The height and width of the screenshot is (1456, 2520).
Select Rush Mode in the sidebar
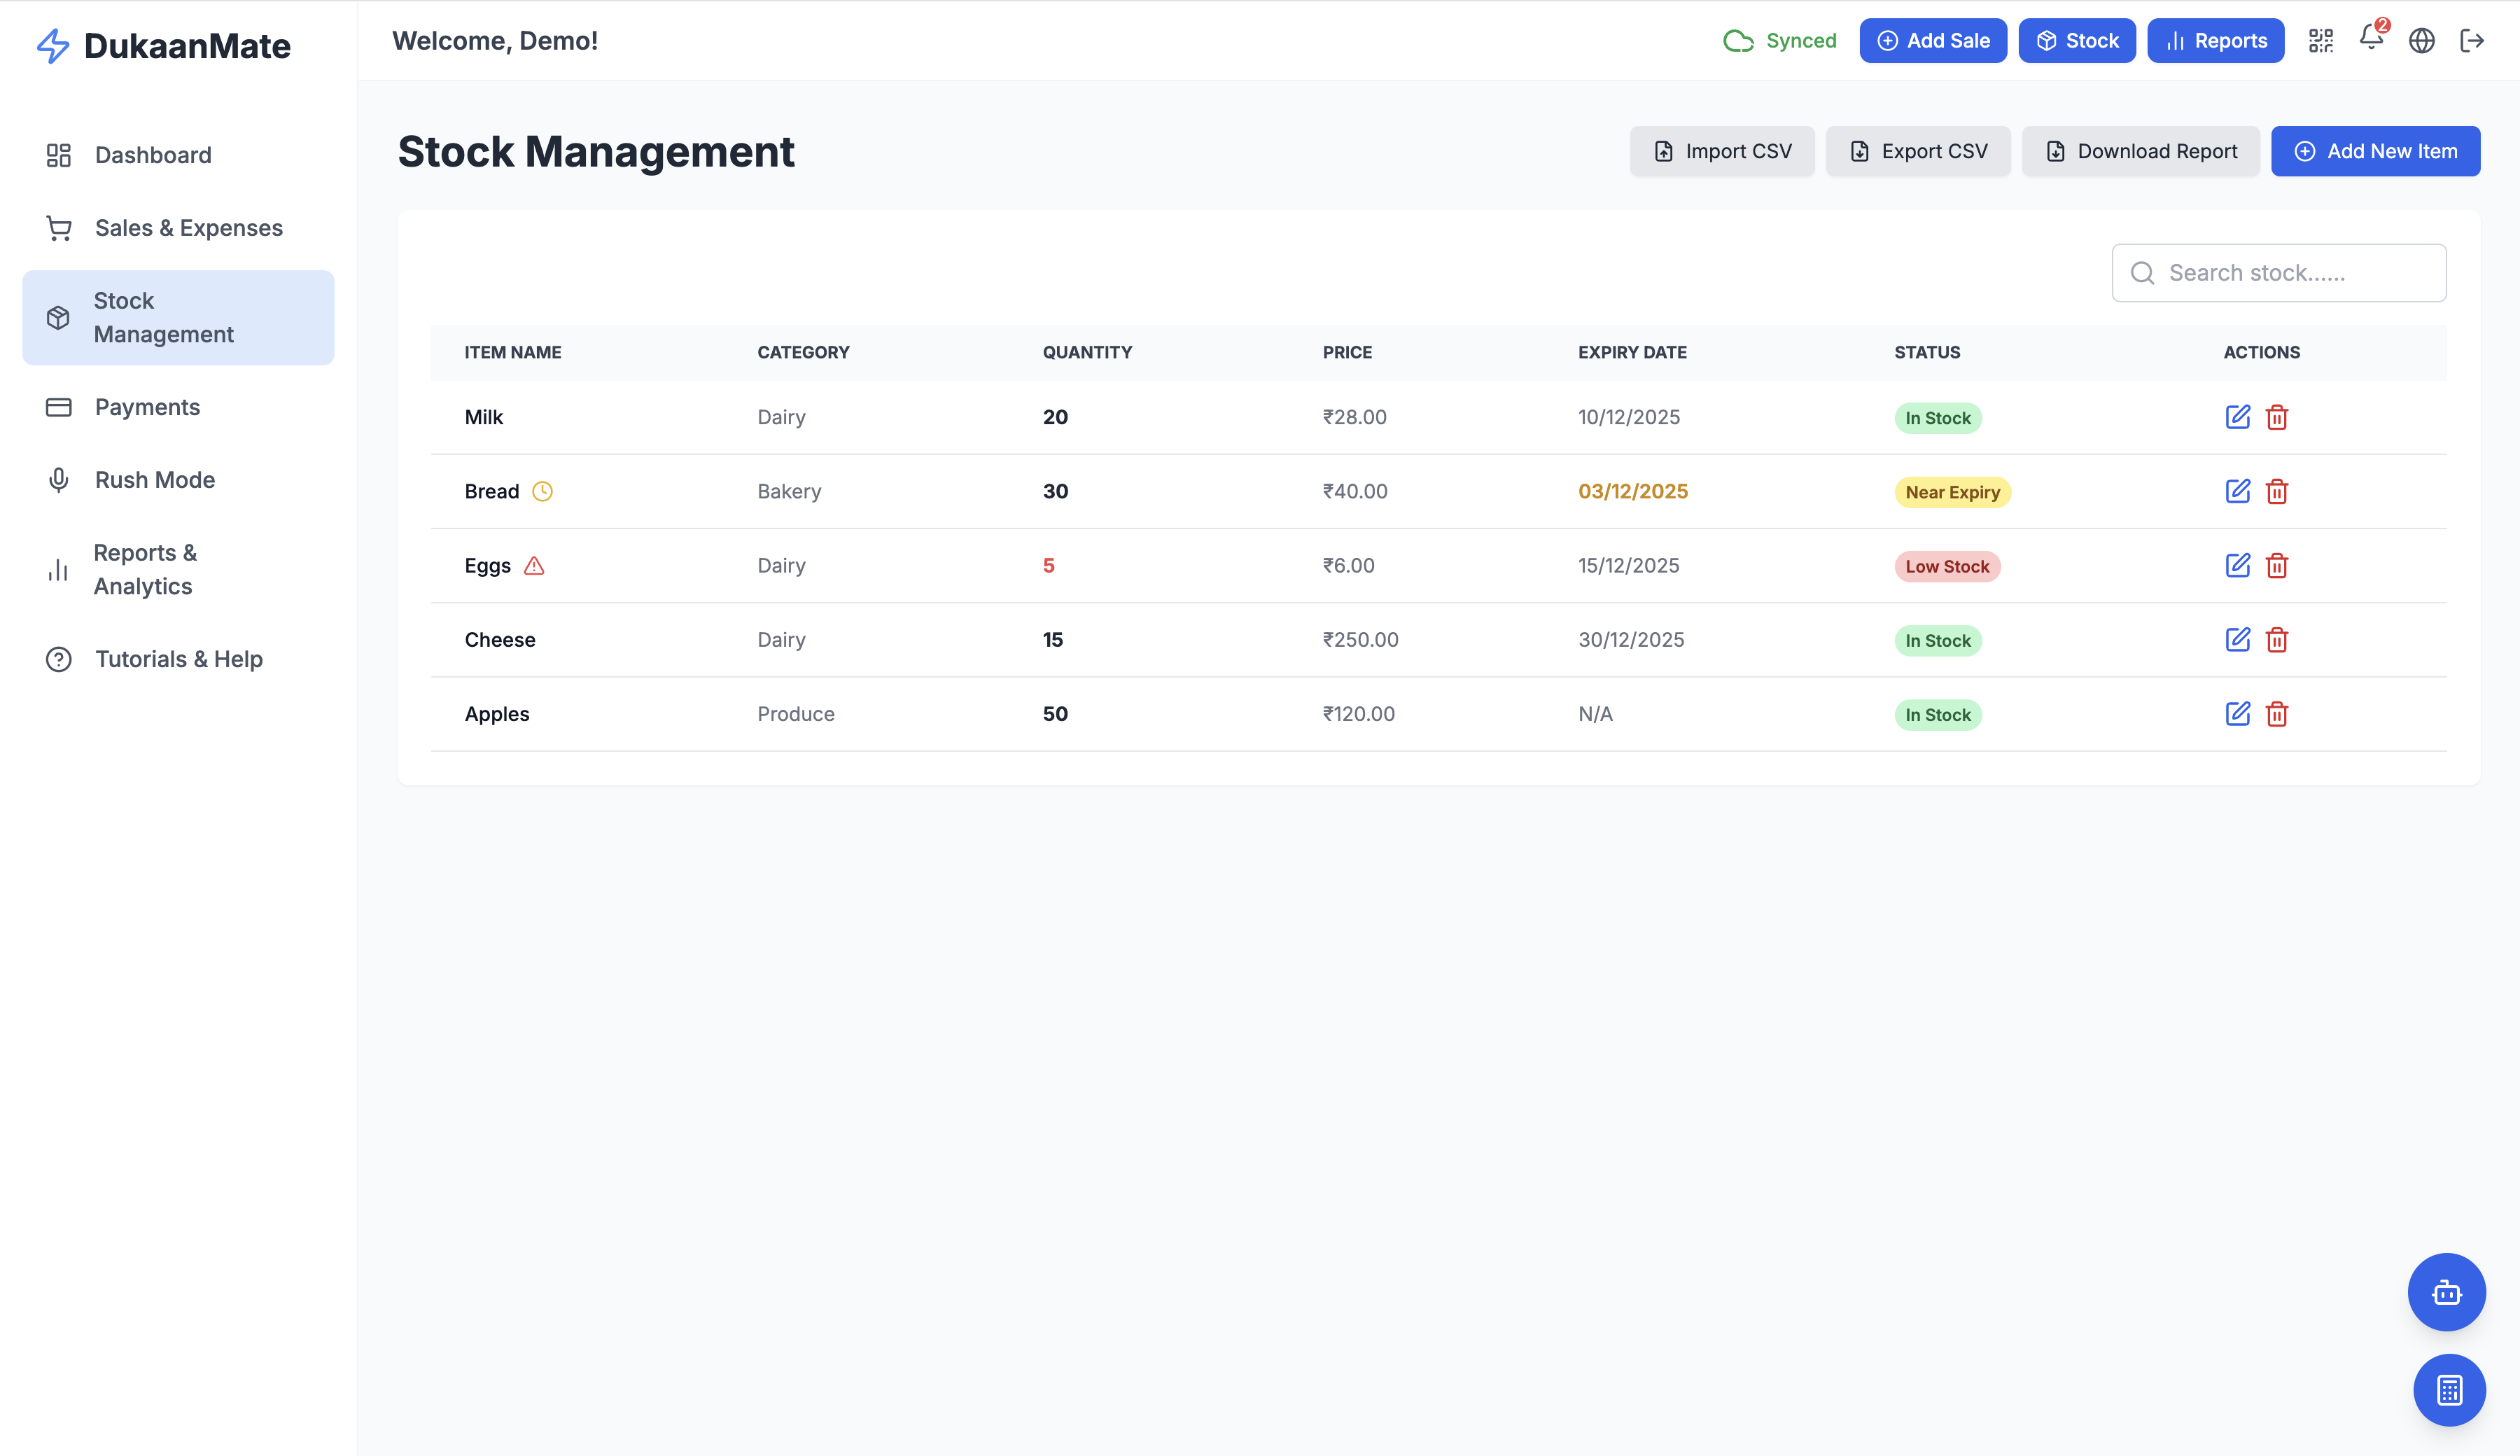pos(154,479)
